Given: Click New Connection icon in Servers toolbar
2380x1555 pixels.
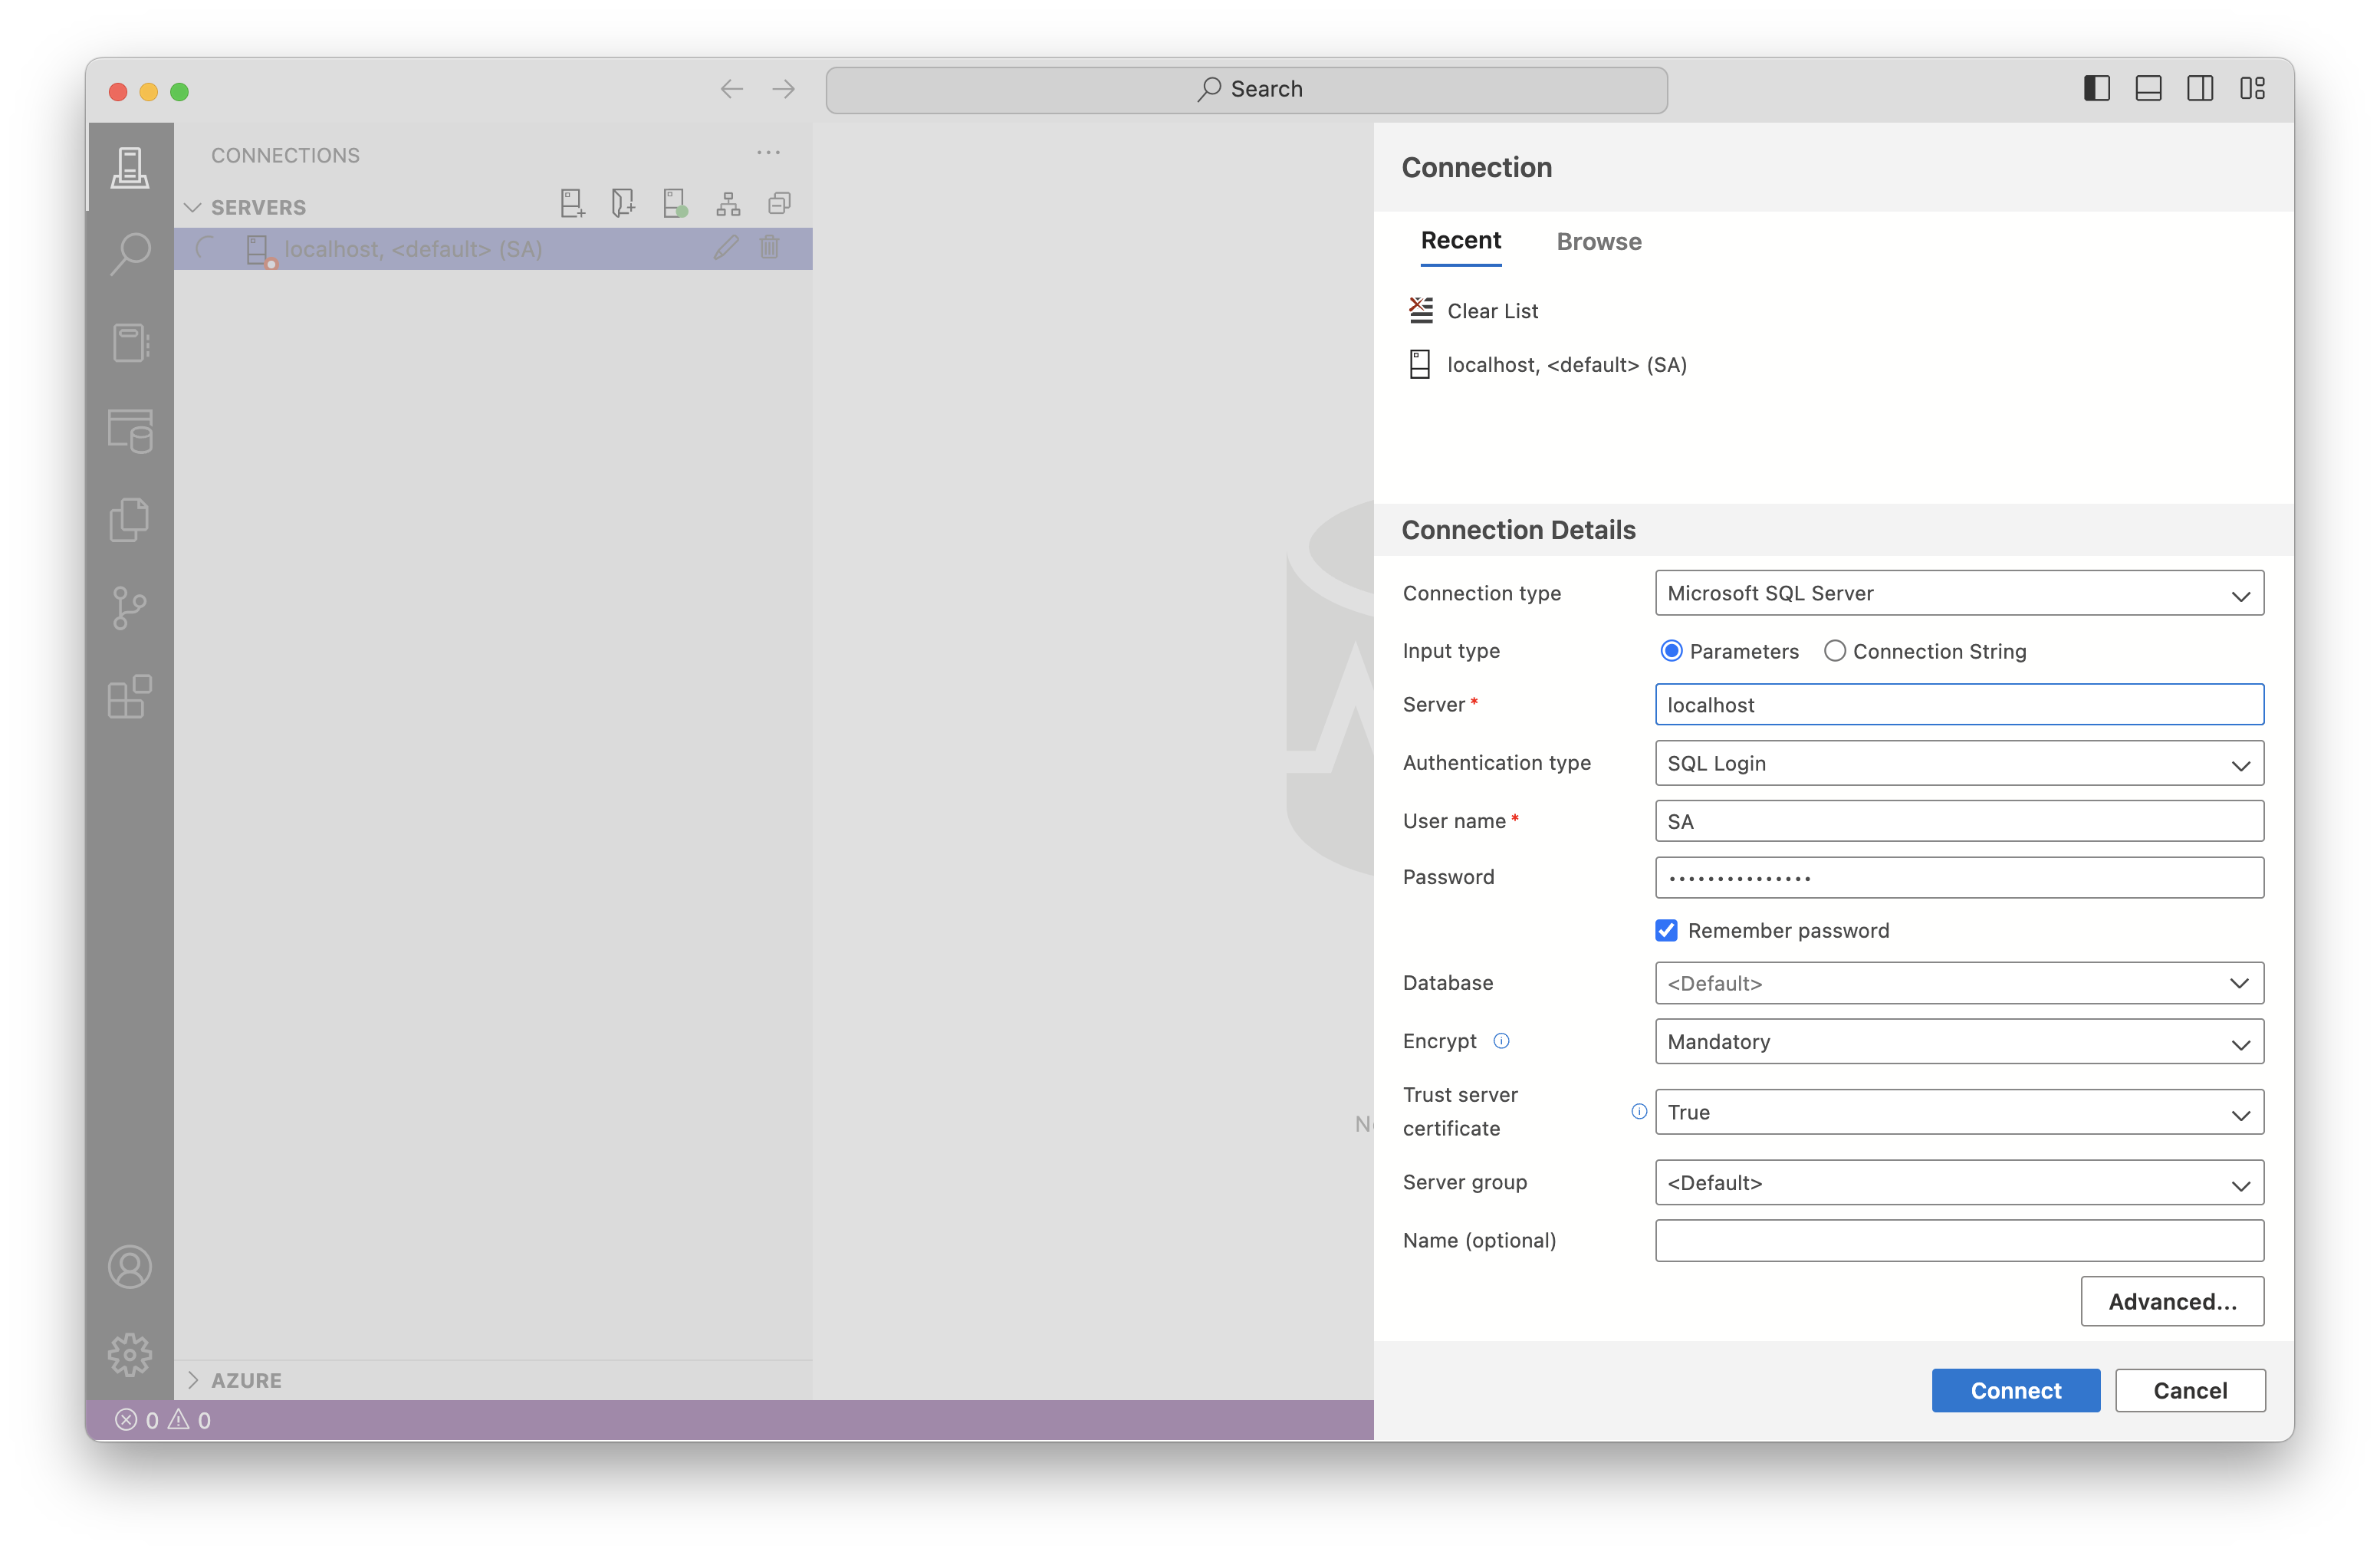Looking at the screenshot, I should click(x=572, y=204).
